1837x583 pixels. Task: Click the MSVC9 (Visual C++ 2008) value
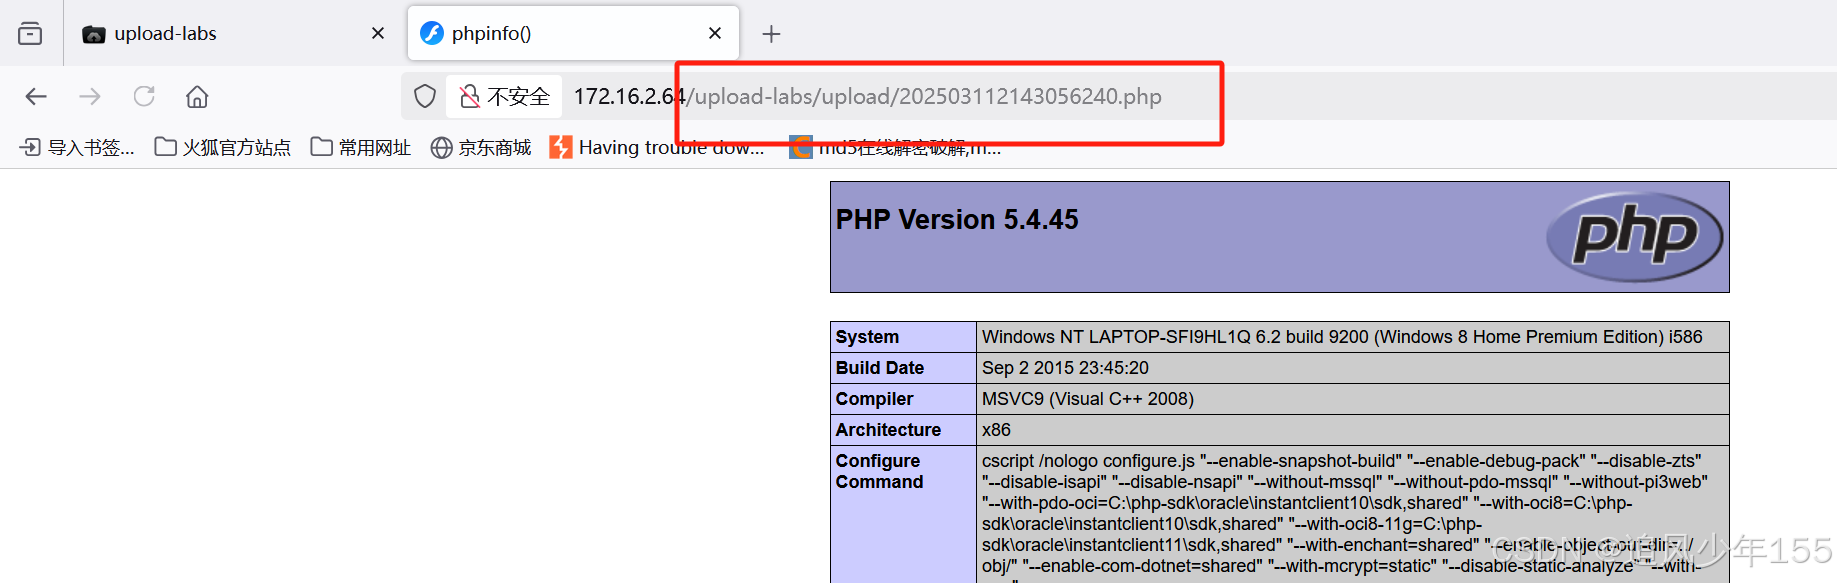coord(1088,399)
